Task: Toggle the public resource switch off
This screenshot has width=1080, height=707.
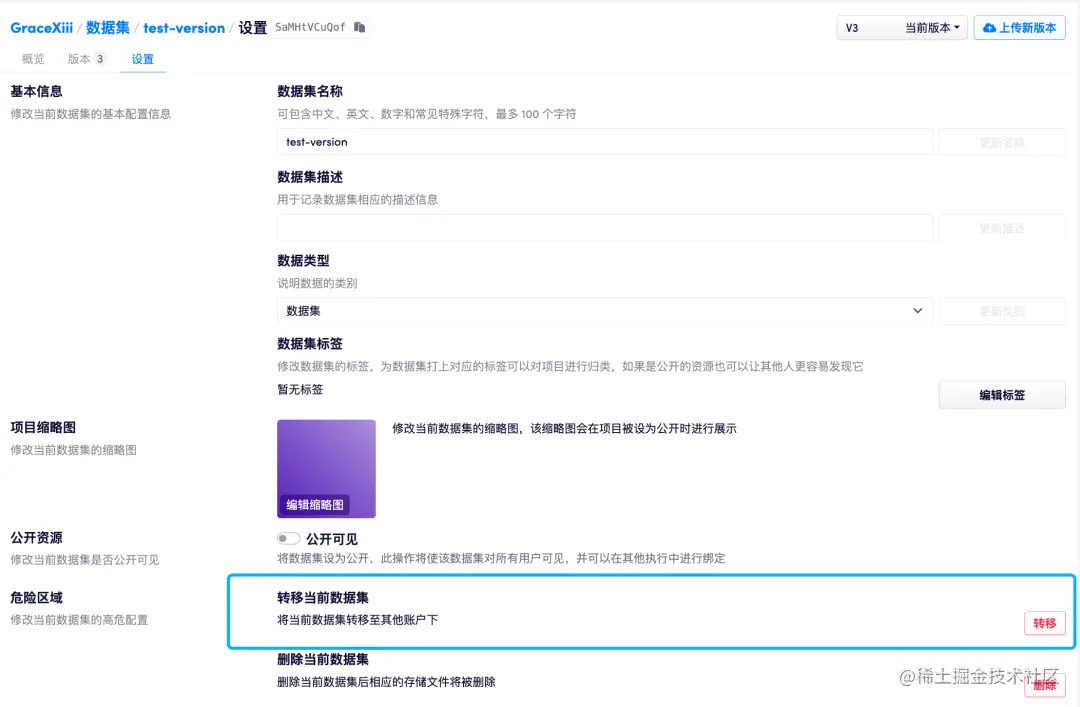Action: click(x=288, y=538)
